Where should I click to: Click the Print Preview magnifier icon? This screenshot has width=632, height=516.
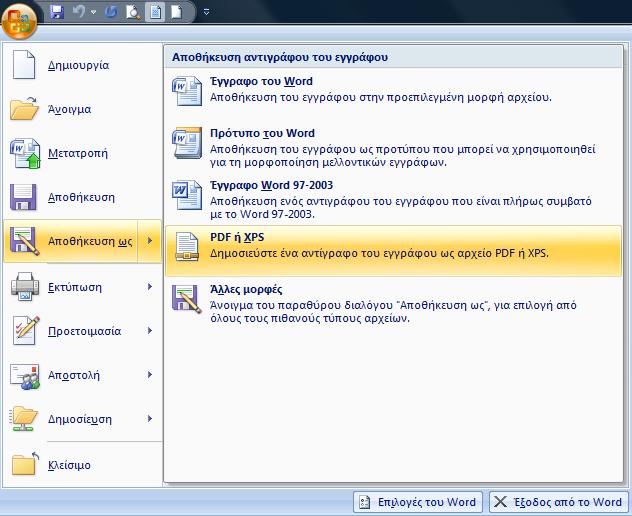pos(133,12)
